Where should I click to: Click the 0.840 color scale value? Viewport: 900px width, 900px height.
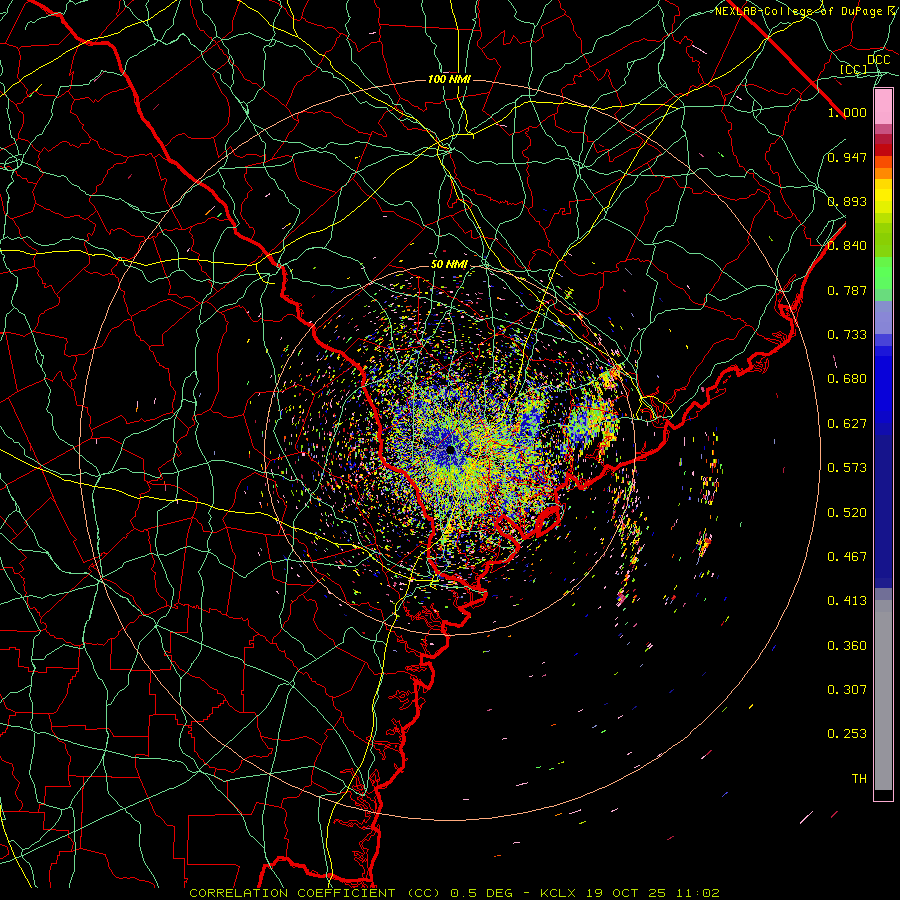pos(847,246)
